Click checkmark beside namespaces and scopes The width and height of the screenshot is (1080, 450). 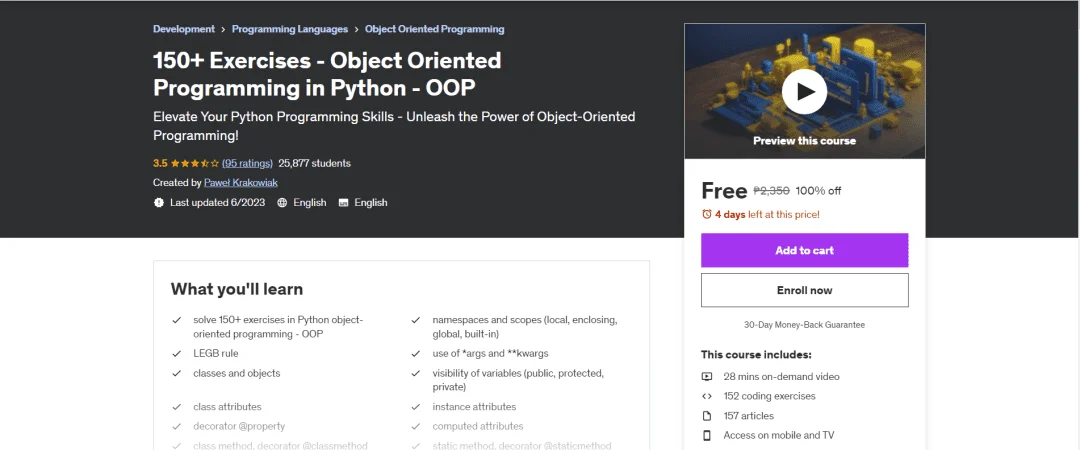(x=416, y=320)
